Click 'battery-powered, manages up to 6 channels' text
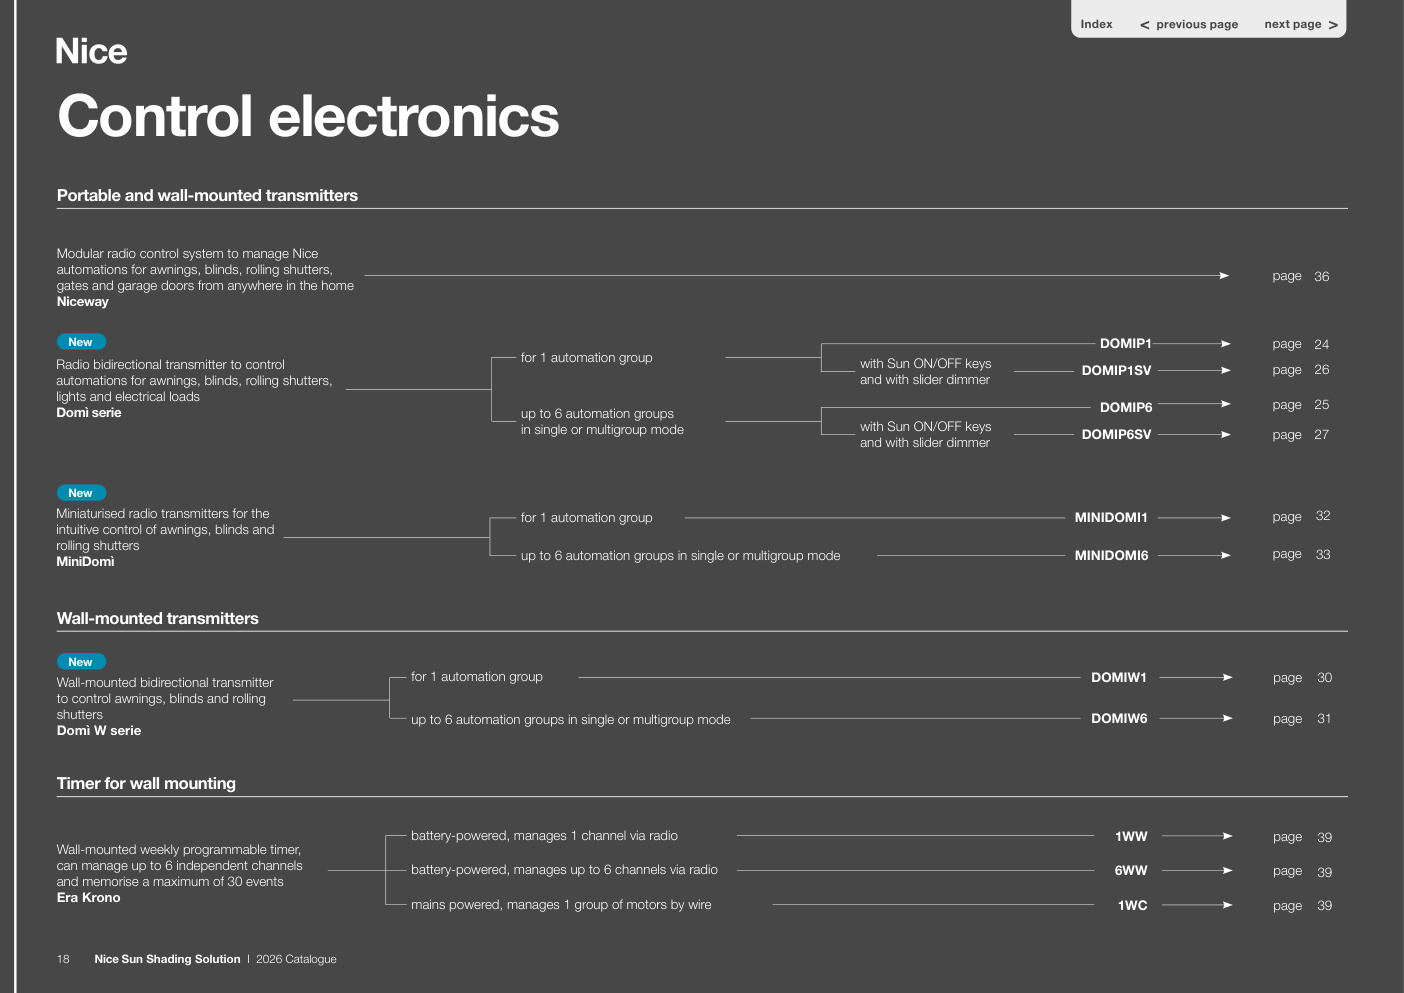This screenshot has height=993, width=1404. (x=564, y=870)
